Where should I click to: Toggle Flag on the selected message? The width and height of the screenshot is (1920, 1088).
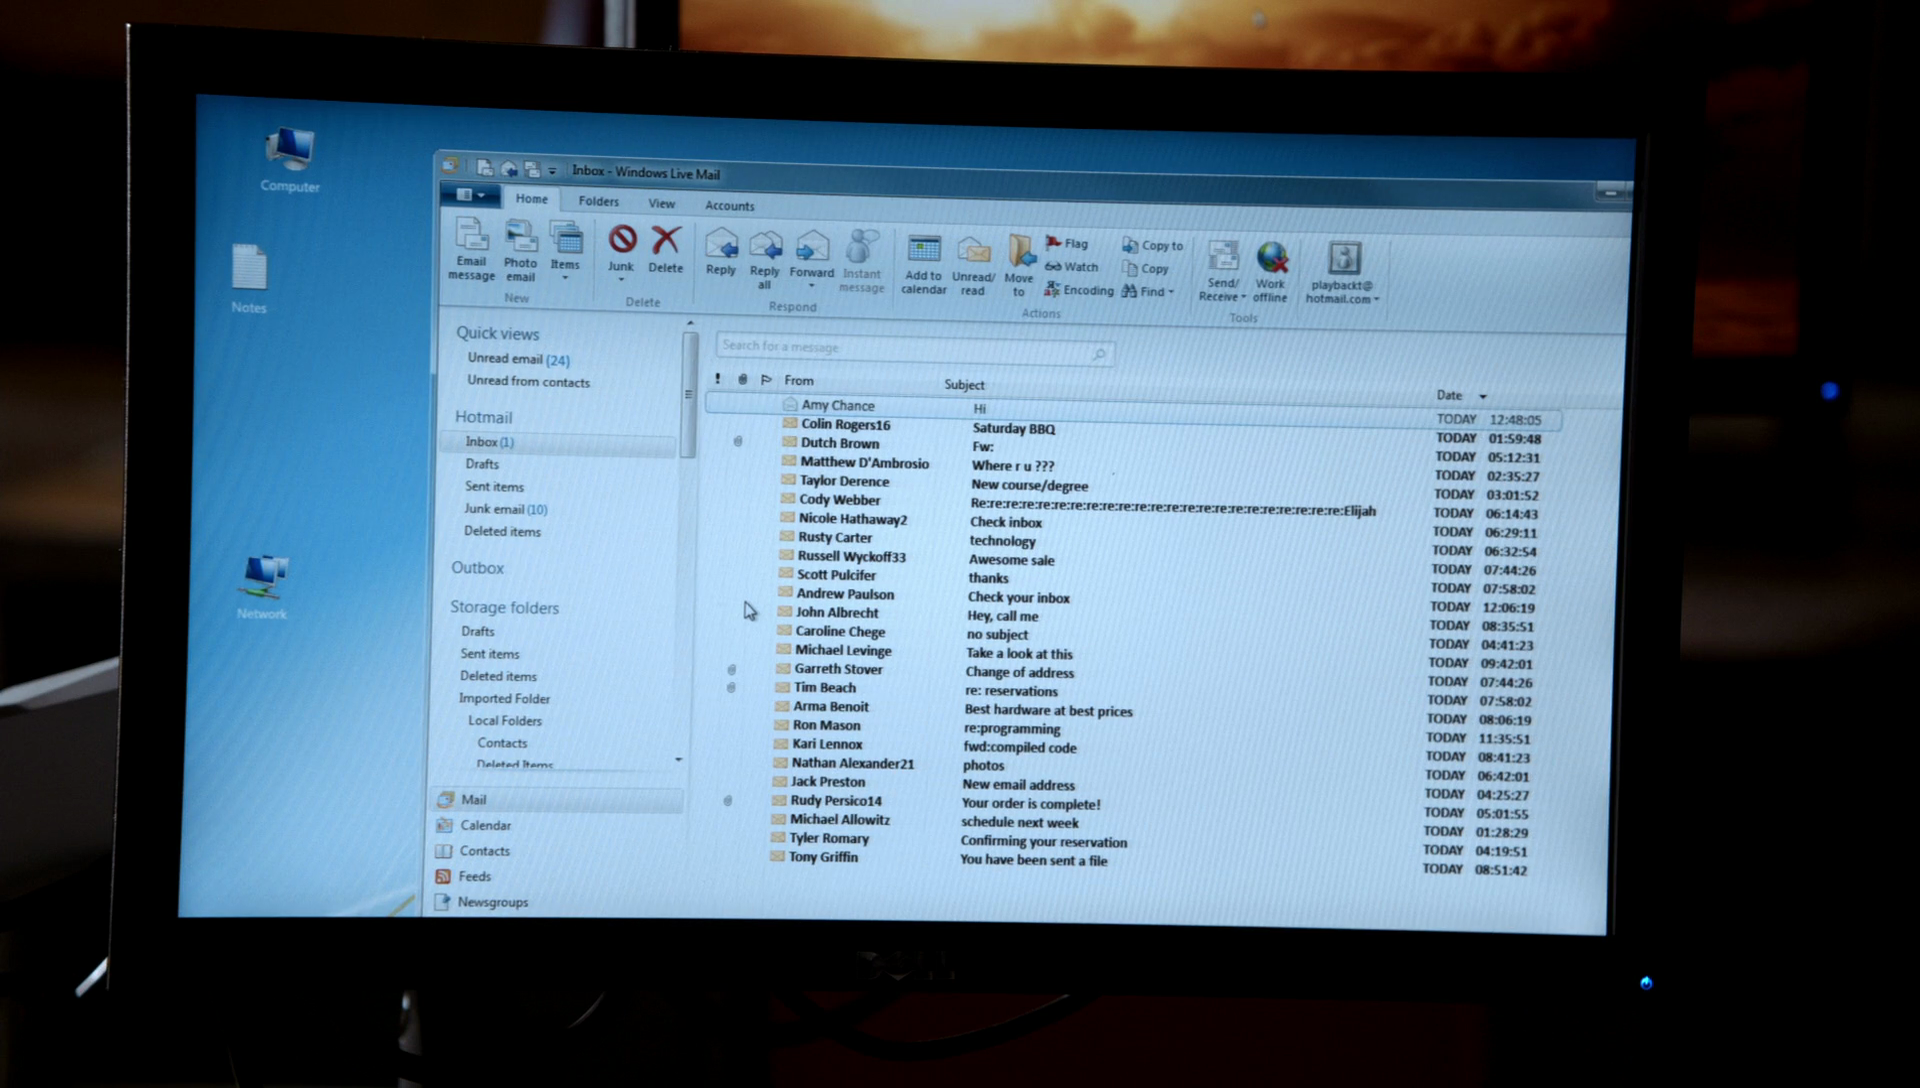point(1067,243)
